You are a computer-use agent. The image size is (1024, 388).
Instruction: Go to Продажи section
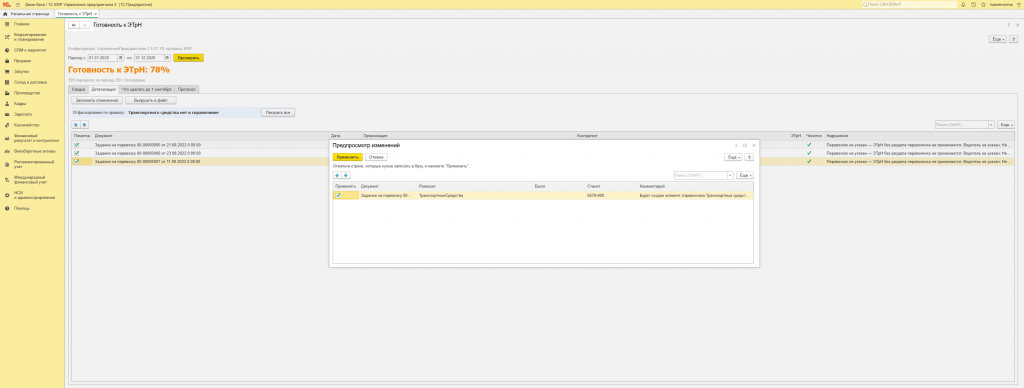click(23, 61)
